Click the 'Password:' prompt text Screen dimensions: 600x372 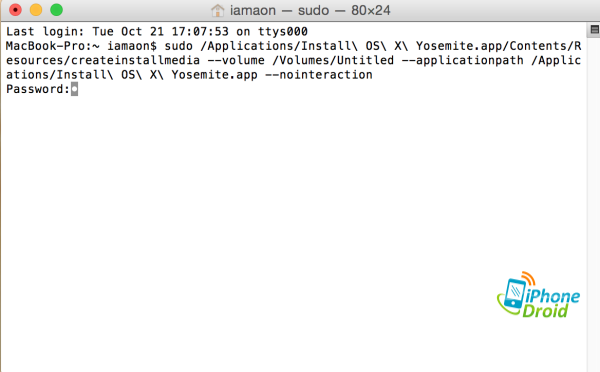(38, 89)
